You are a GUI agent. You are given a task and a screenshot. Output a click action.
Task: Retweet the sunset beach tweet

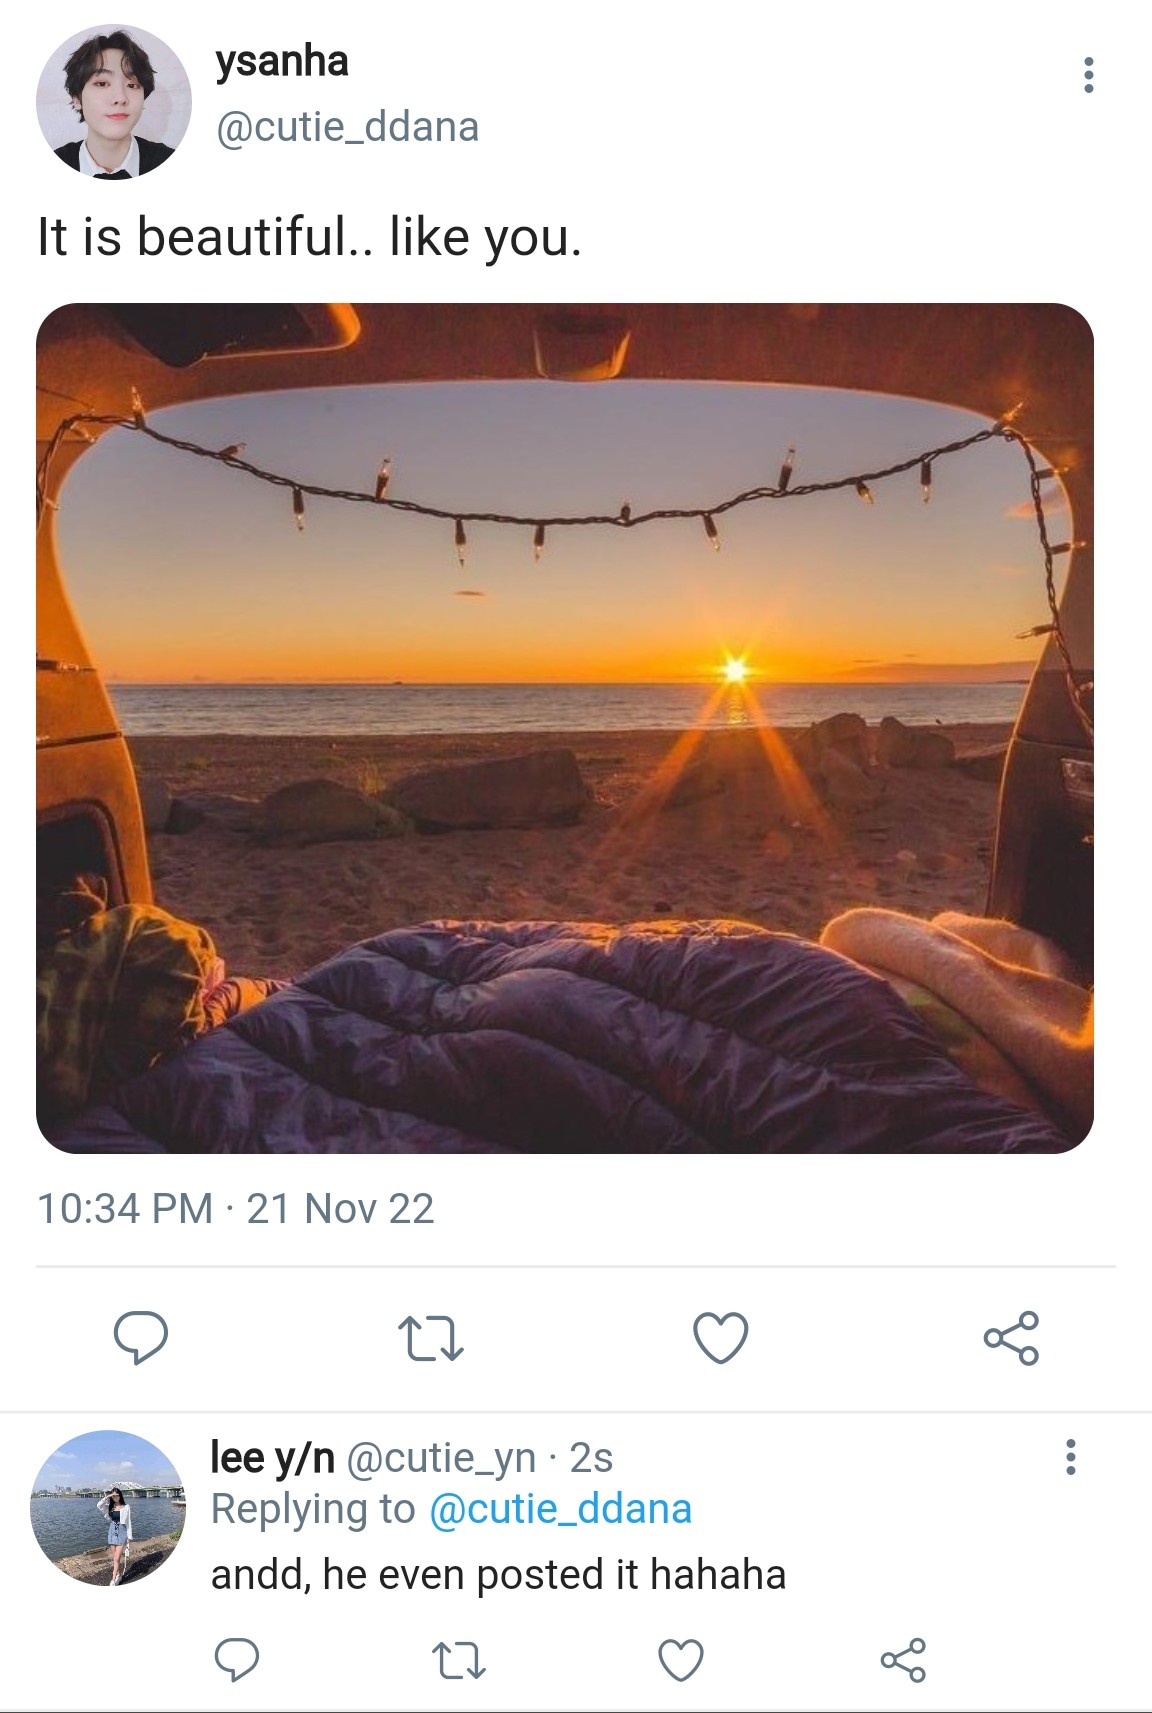(x=430, y=1338)
